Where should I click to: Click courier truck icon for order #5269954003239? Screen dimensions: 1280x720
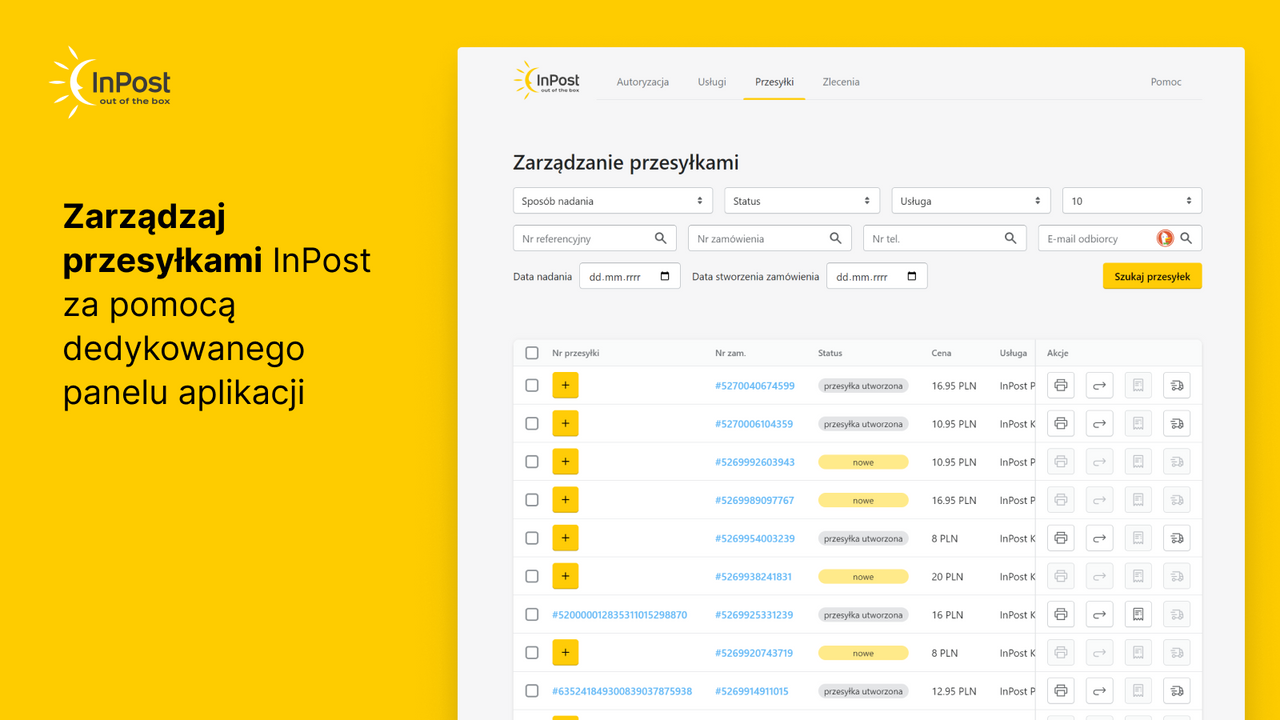click(x=1177, y=538)
